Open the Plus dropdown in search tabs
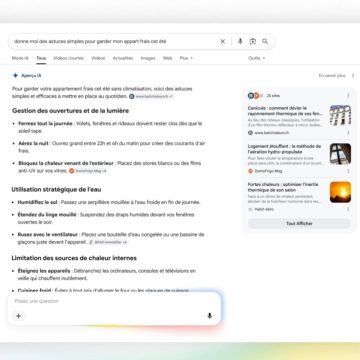 186,58
